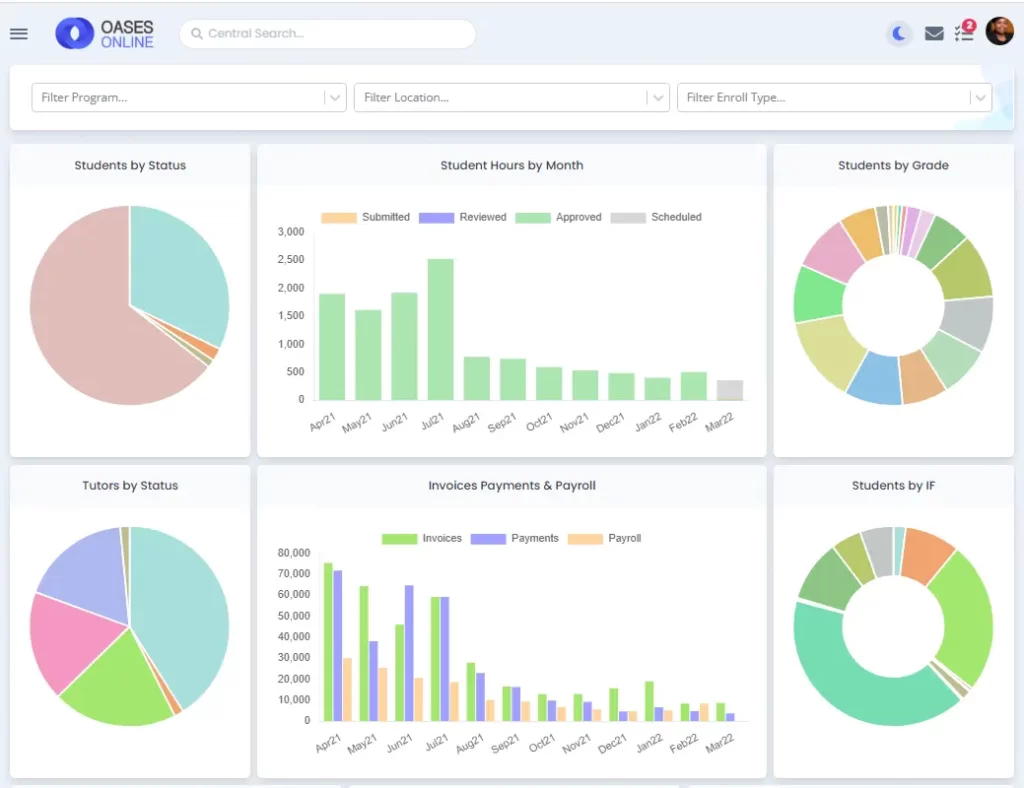Click the Oases Online logo
The height and width of the screenshot is (788, 1024).
(106, 34)
